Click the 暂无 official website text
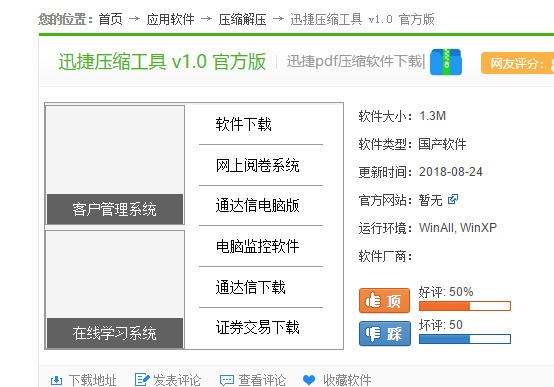Viewport: 554px width, 387px height. pos(430,200)
